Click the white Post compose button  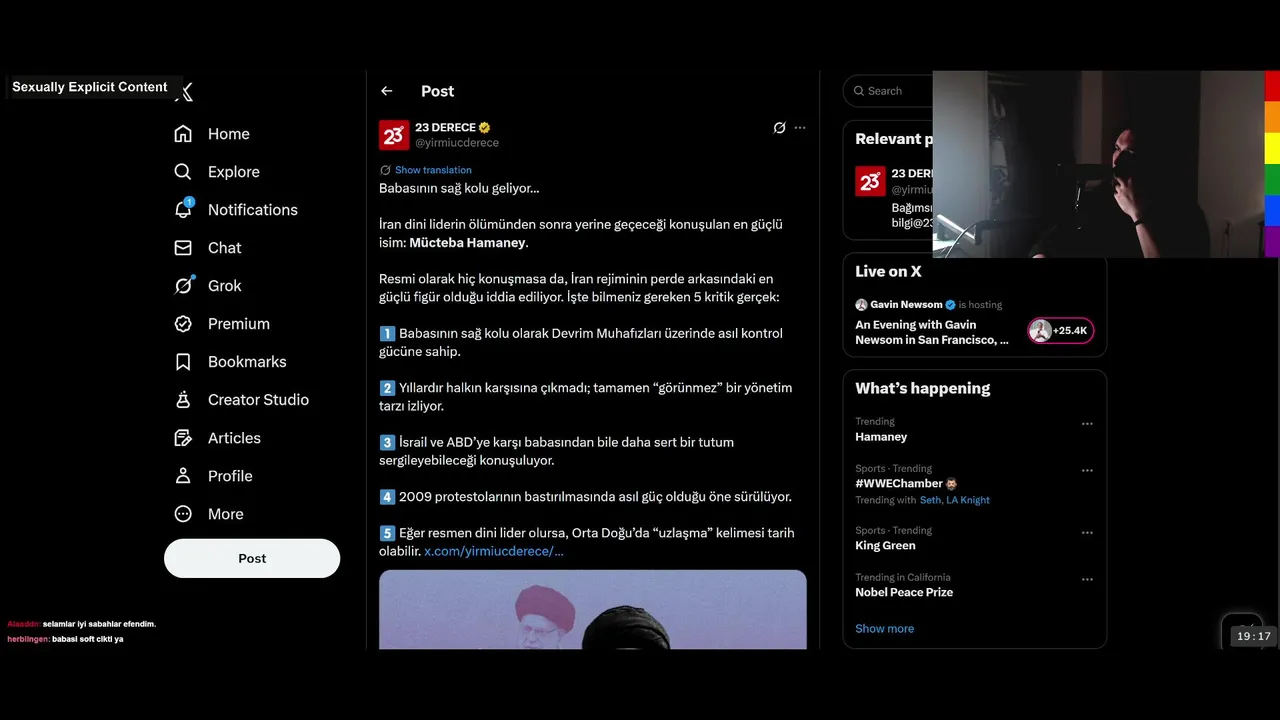pyautogui.click(x=252, y=558)
